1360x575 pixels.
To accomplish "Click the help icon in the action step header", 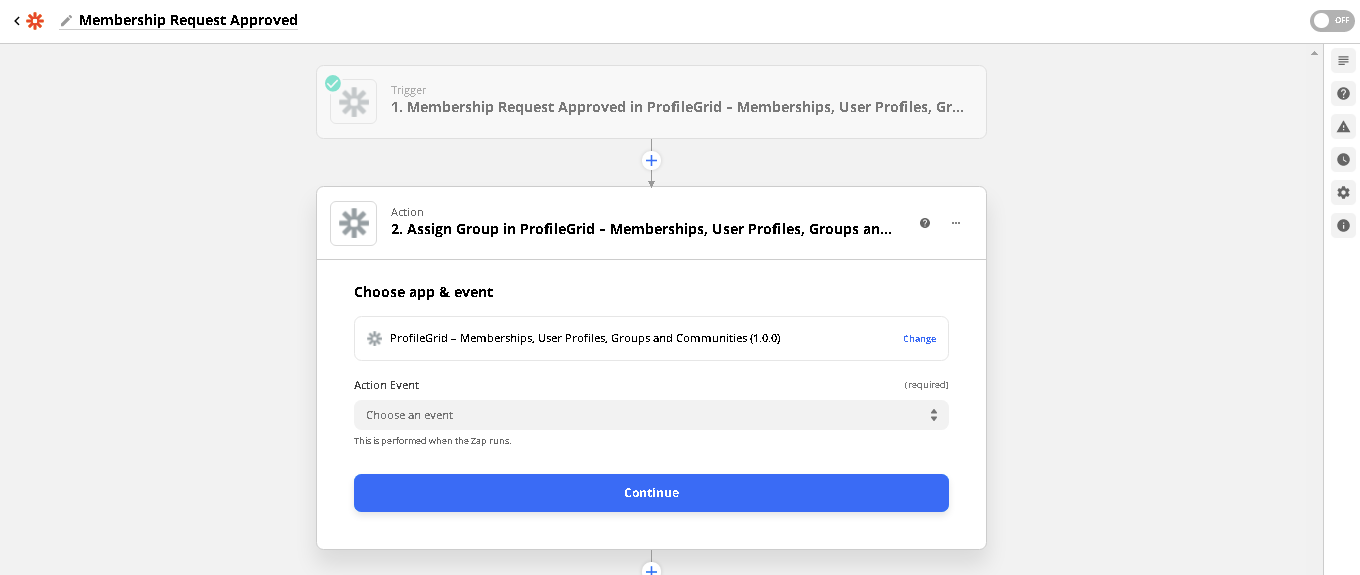I will point(925,223).
